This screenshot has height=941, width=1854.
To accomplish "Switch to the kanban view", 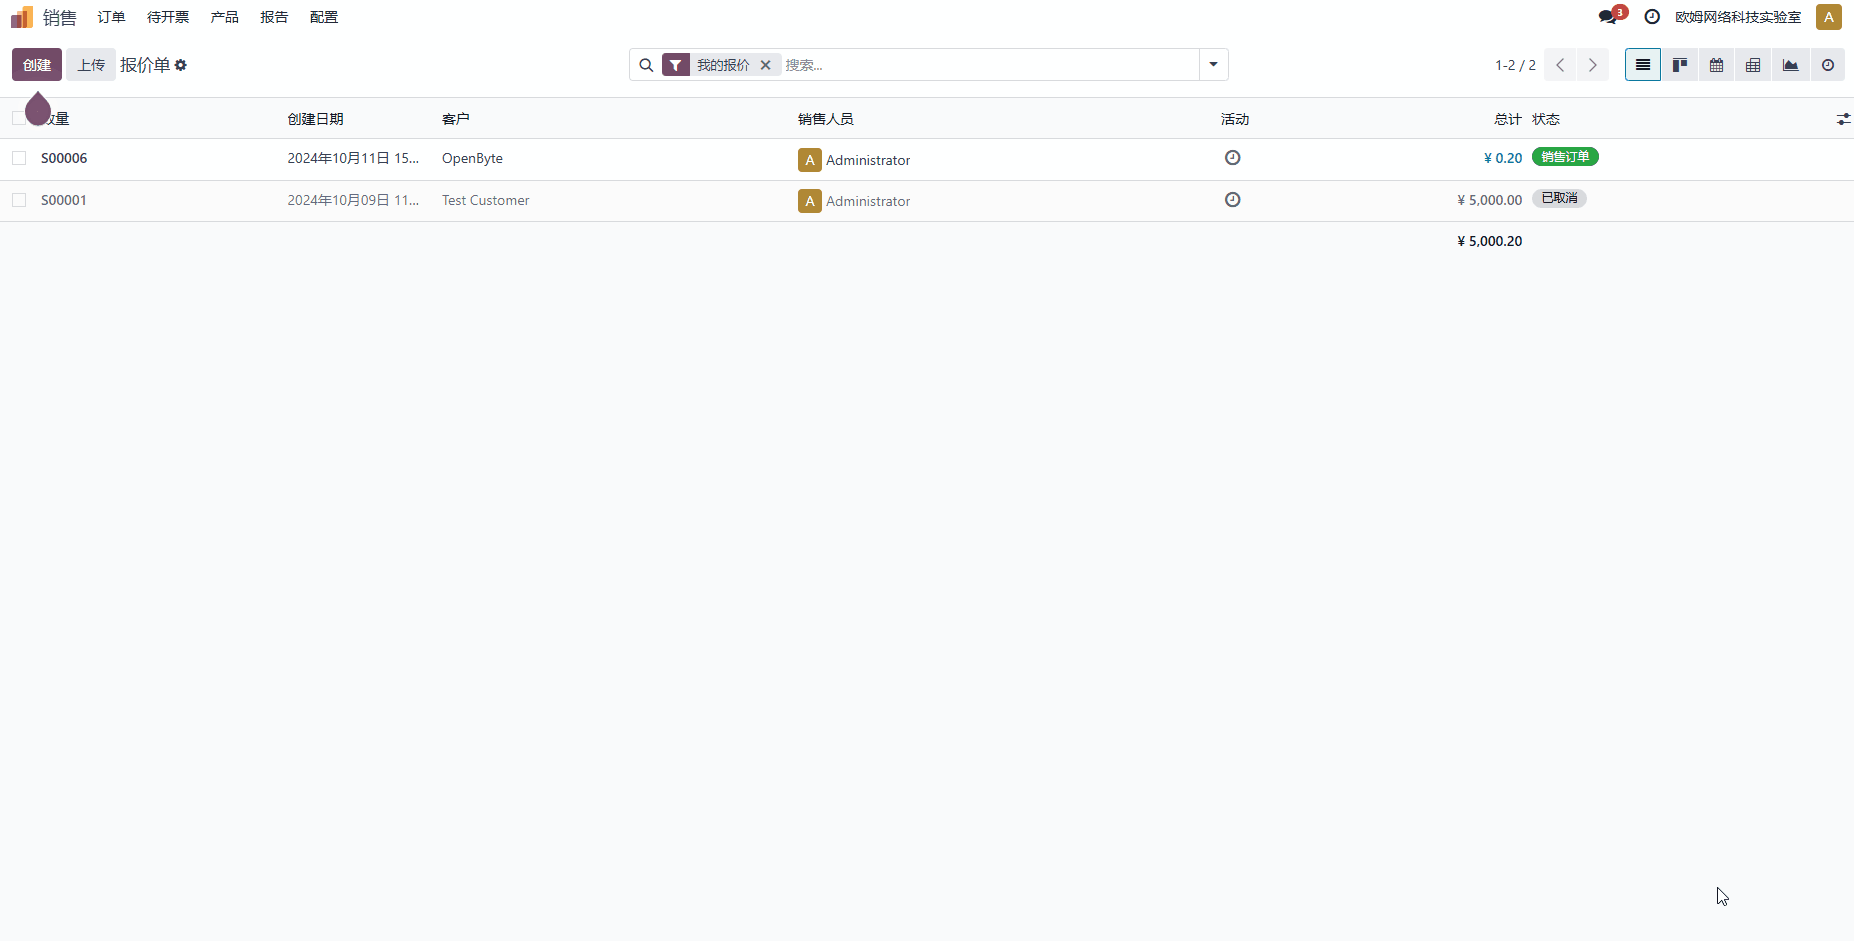I will pyautogui.click(x=1680, y=65).
